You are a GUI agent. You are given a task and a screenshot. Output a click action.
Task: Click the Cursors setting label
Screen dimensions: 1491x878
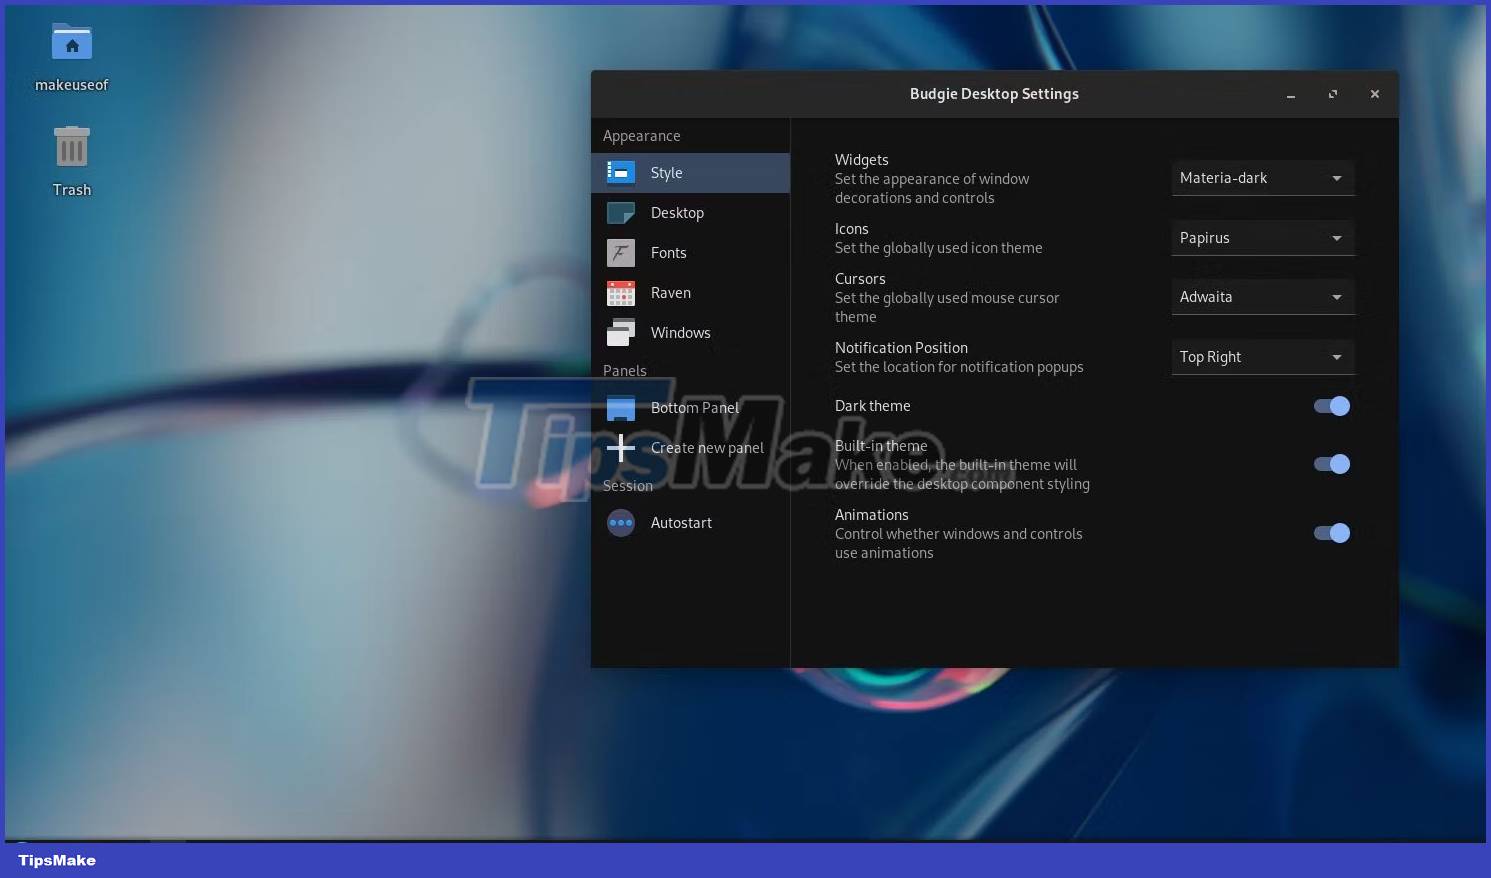tap(860, 279)
